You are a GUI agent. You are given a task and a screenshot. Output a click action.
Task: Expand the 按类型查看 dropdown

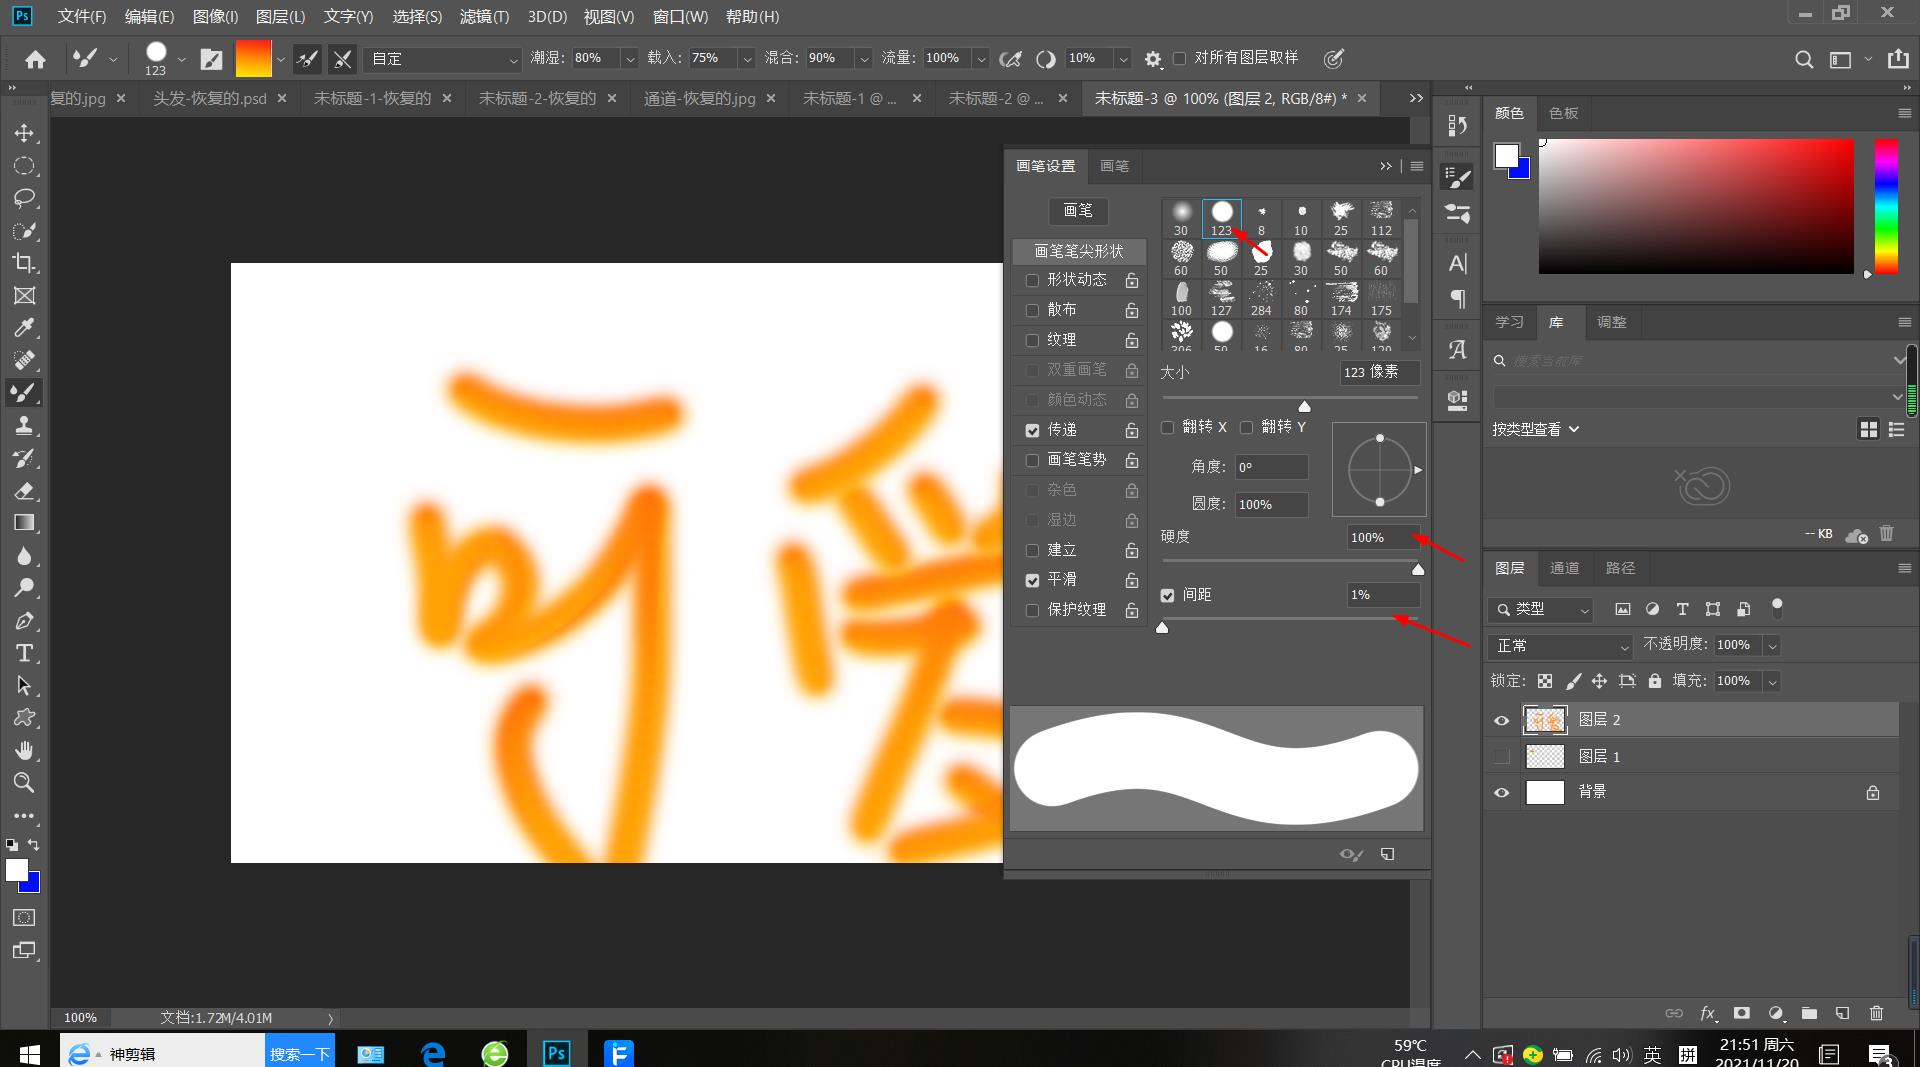[1536, 429]
